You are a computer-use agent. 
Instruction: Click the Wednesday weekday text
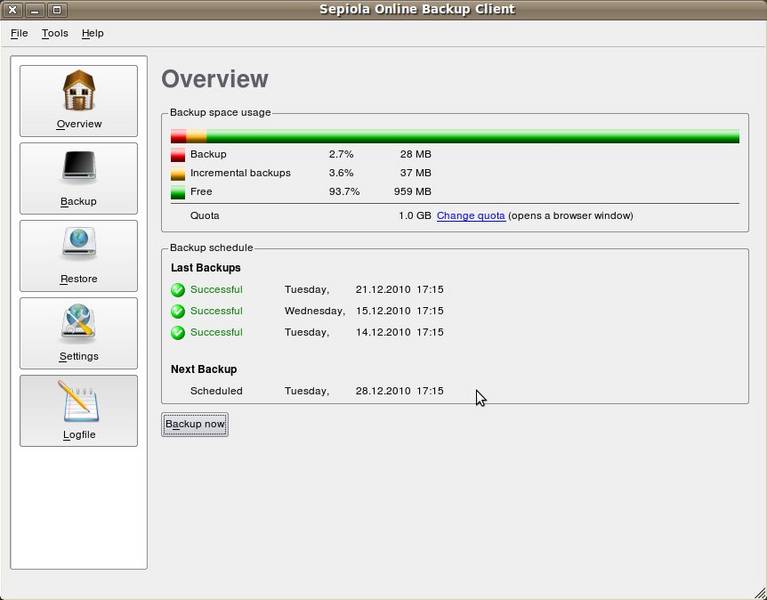(x=315, y=311)
